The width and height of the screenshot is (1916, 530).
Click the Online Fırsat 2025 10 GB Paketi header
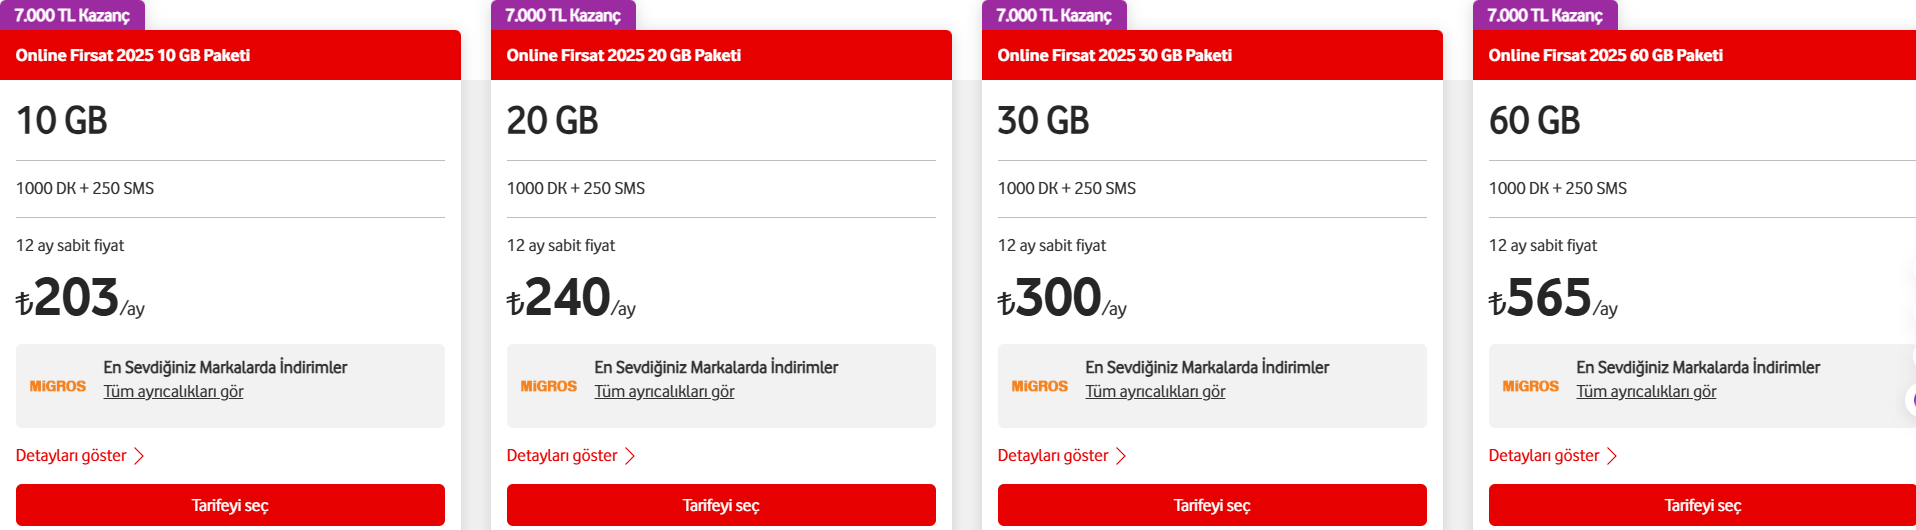[133, 55]
